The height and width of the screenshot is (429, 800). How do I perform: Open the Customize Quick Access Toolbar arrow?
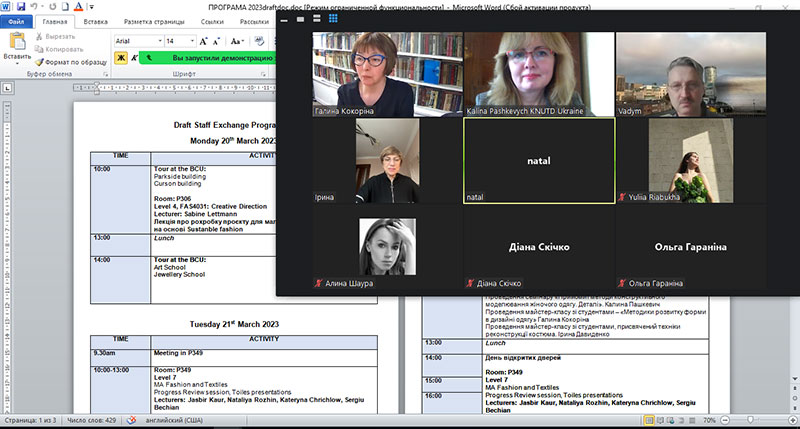92,7
